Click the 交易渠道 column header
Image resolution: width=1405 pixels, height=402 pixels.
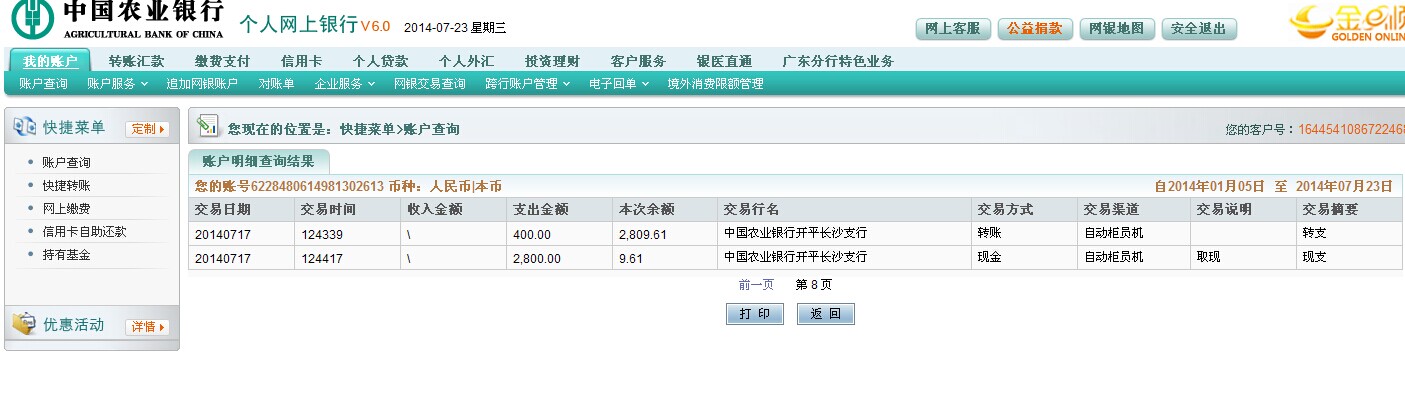[x=1134, y=210]
